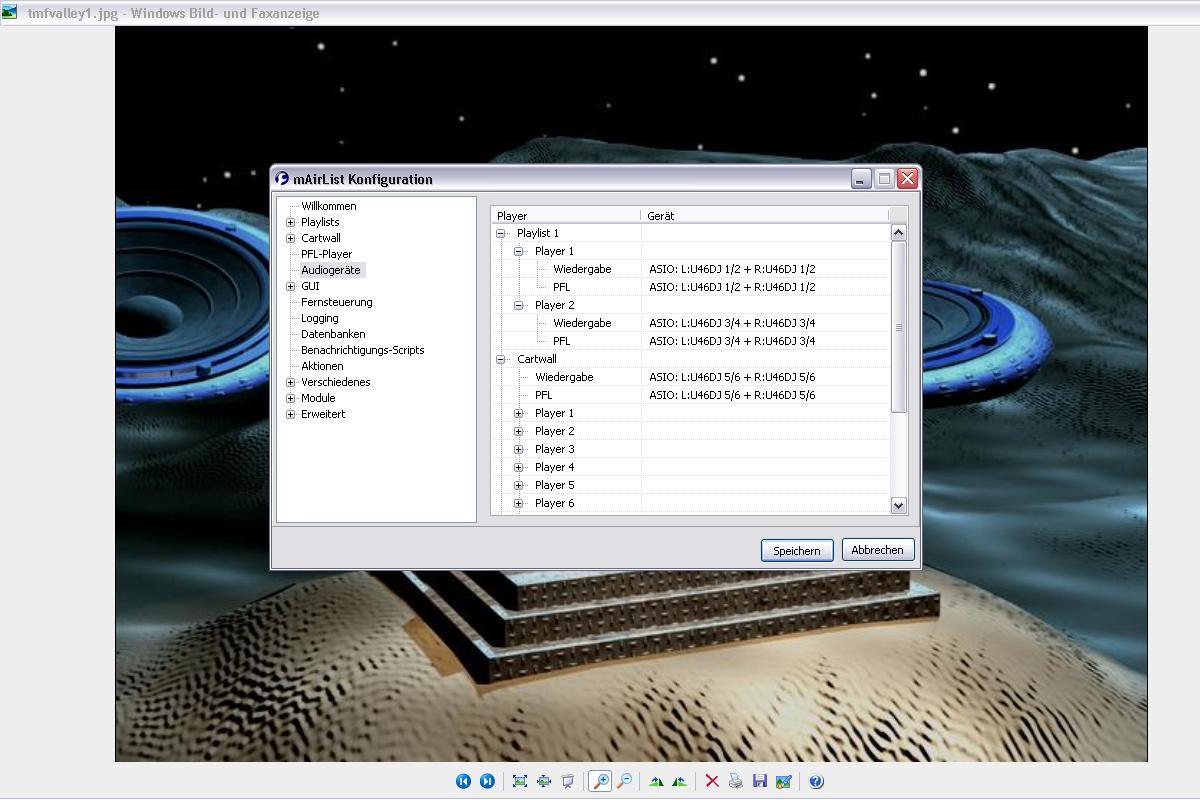Click the device list scrollbar up arrow
The width and height of the screenshot is (1200, 800).
point(898,232)
